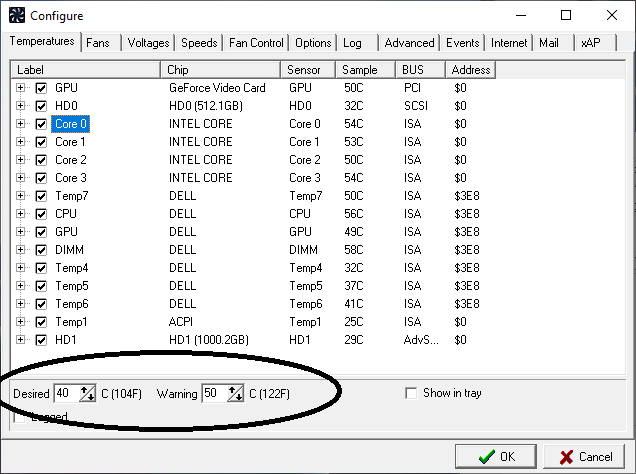Switch to the Fans tab
The height and width of the screenshot is (474, 636).
tap(98, 43)
